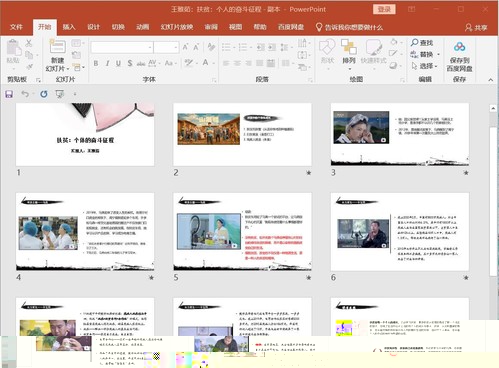Click the Clear All Formatting icon

pos(211,47)
